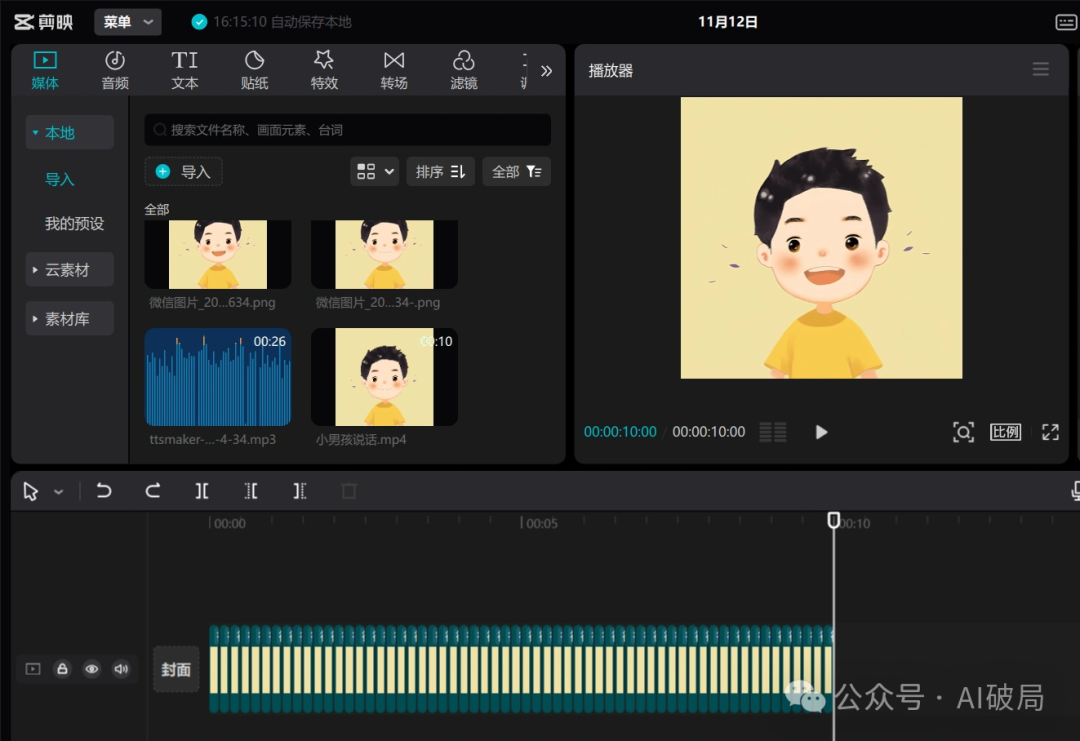The image size is (1080, 741).
Task: Switch to the 贴纸 stickers tab
Action: coord(254,70)
